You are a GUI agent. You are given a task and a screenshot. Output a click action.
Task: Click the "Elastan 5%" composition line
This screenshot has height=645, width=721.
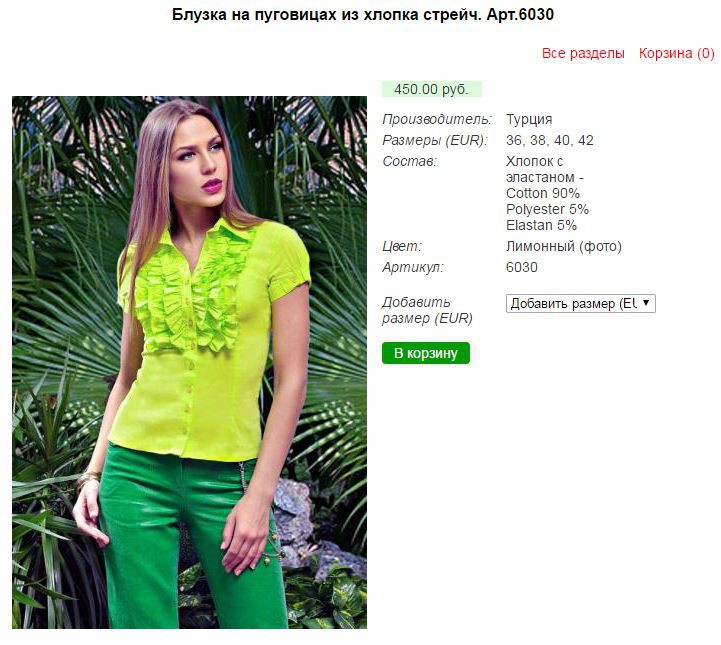click(x=541, y=225)
